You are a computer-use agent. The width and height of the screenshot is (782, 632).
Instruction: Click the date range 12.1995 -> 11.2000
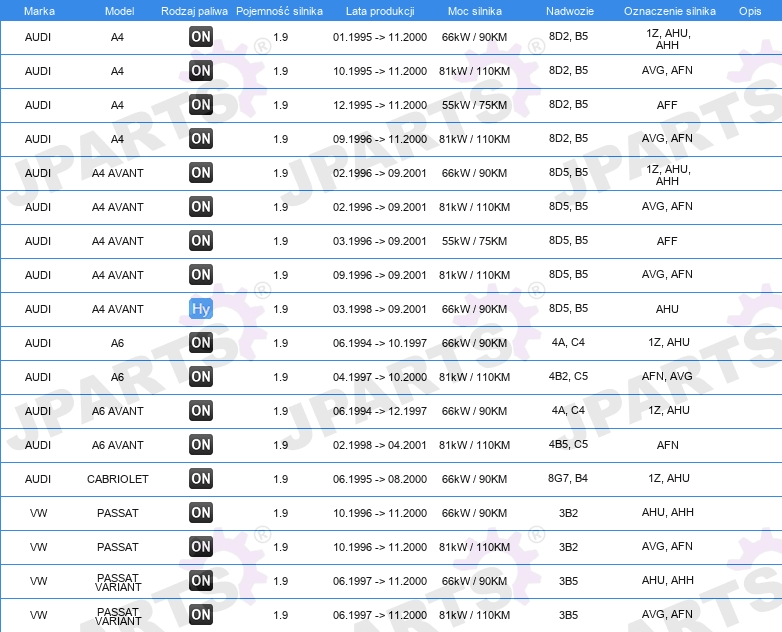pos(380,105)
